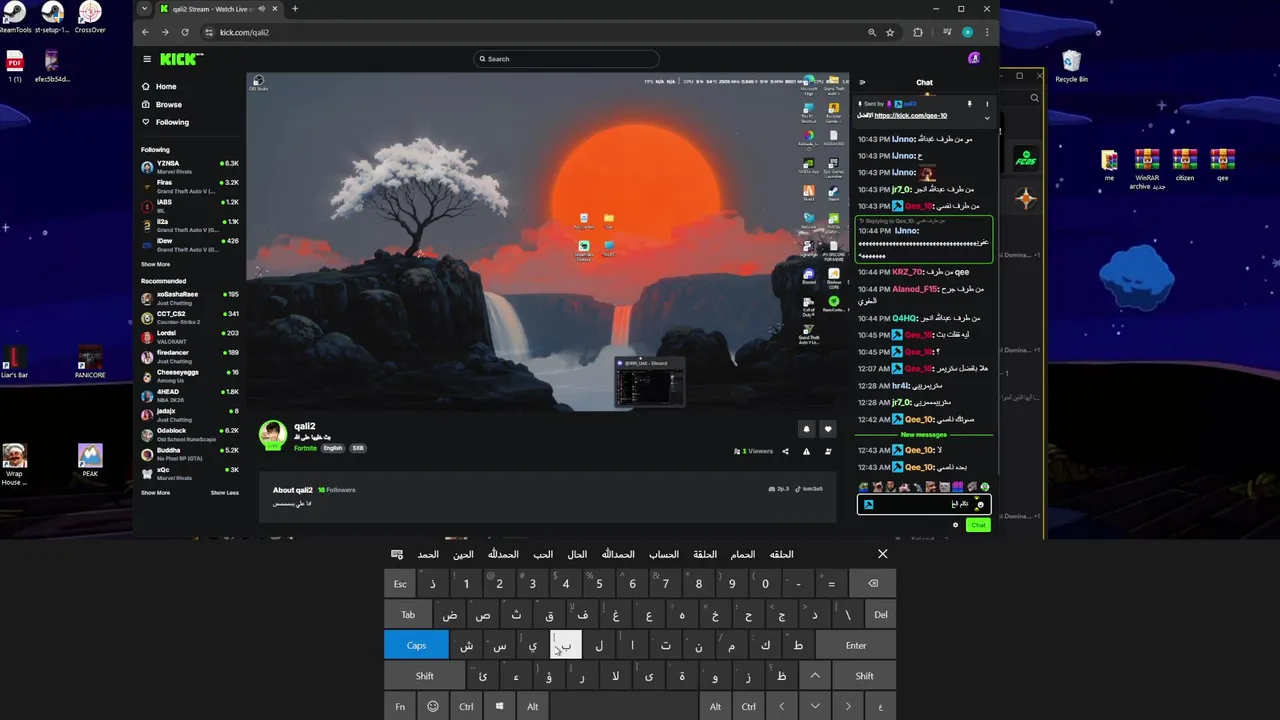Viewport: 1280px width, 720px height.
Task: Open the Chrome tab search dropdown
Action: click(x=145, y=9)
